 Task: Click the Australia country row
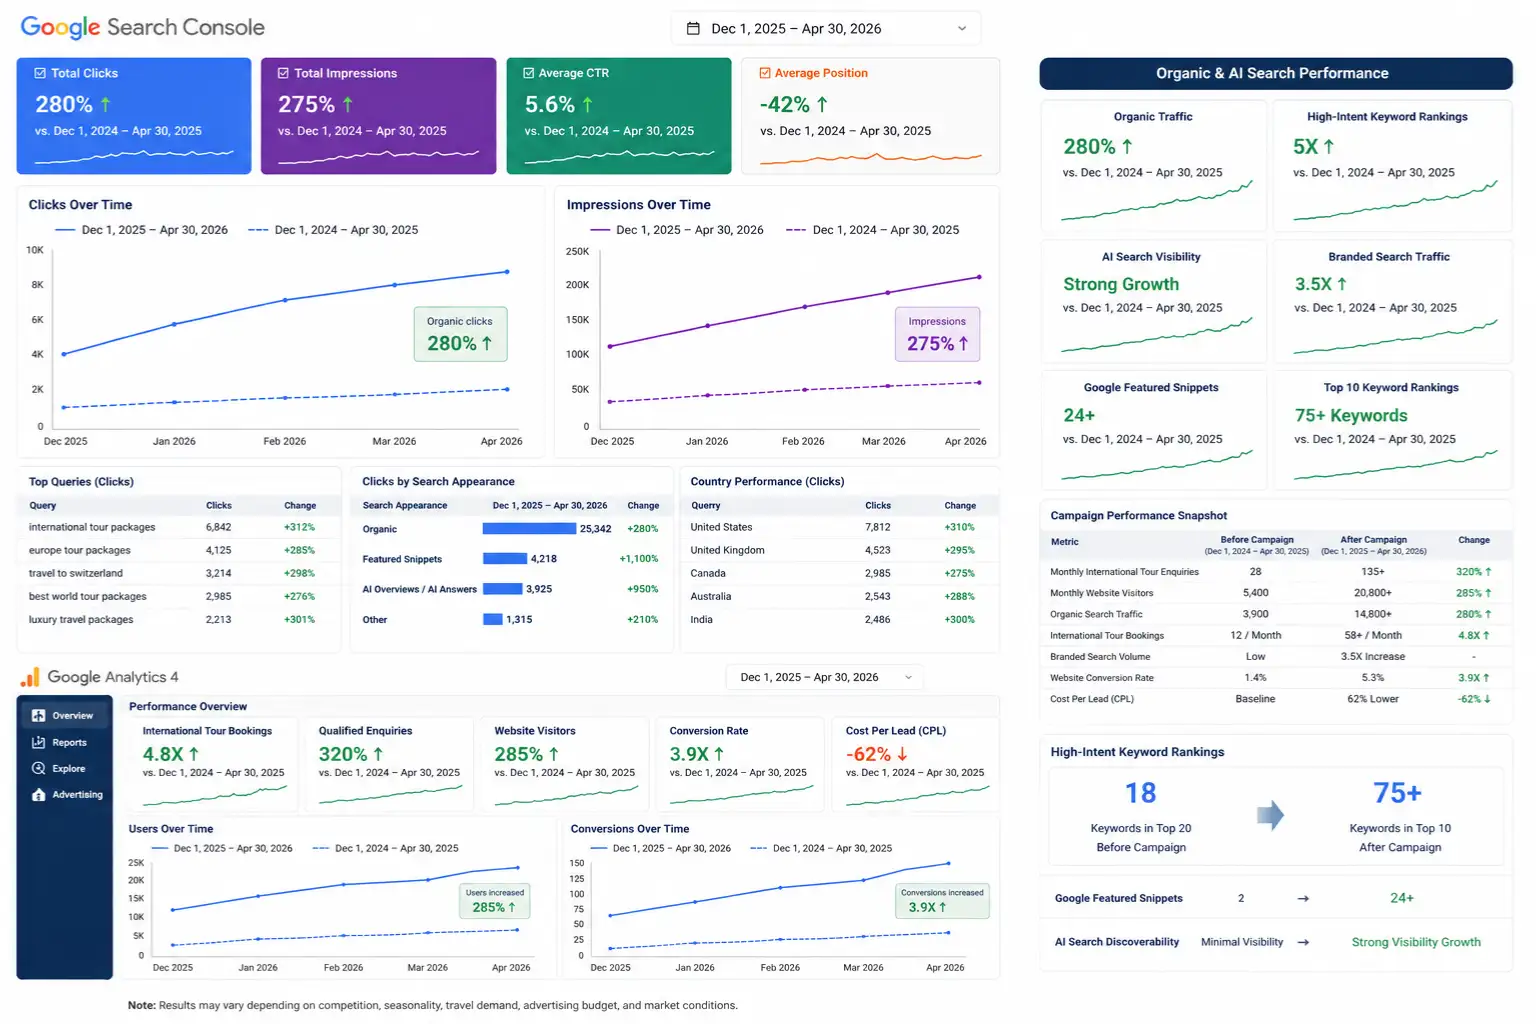click(x=838, y=596)
